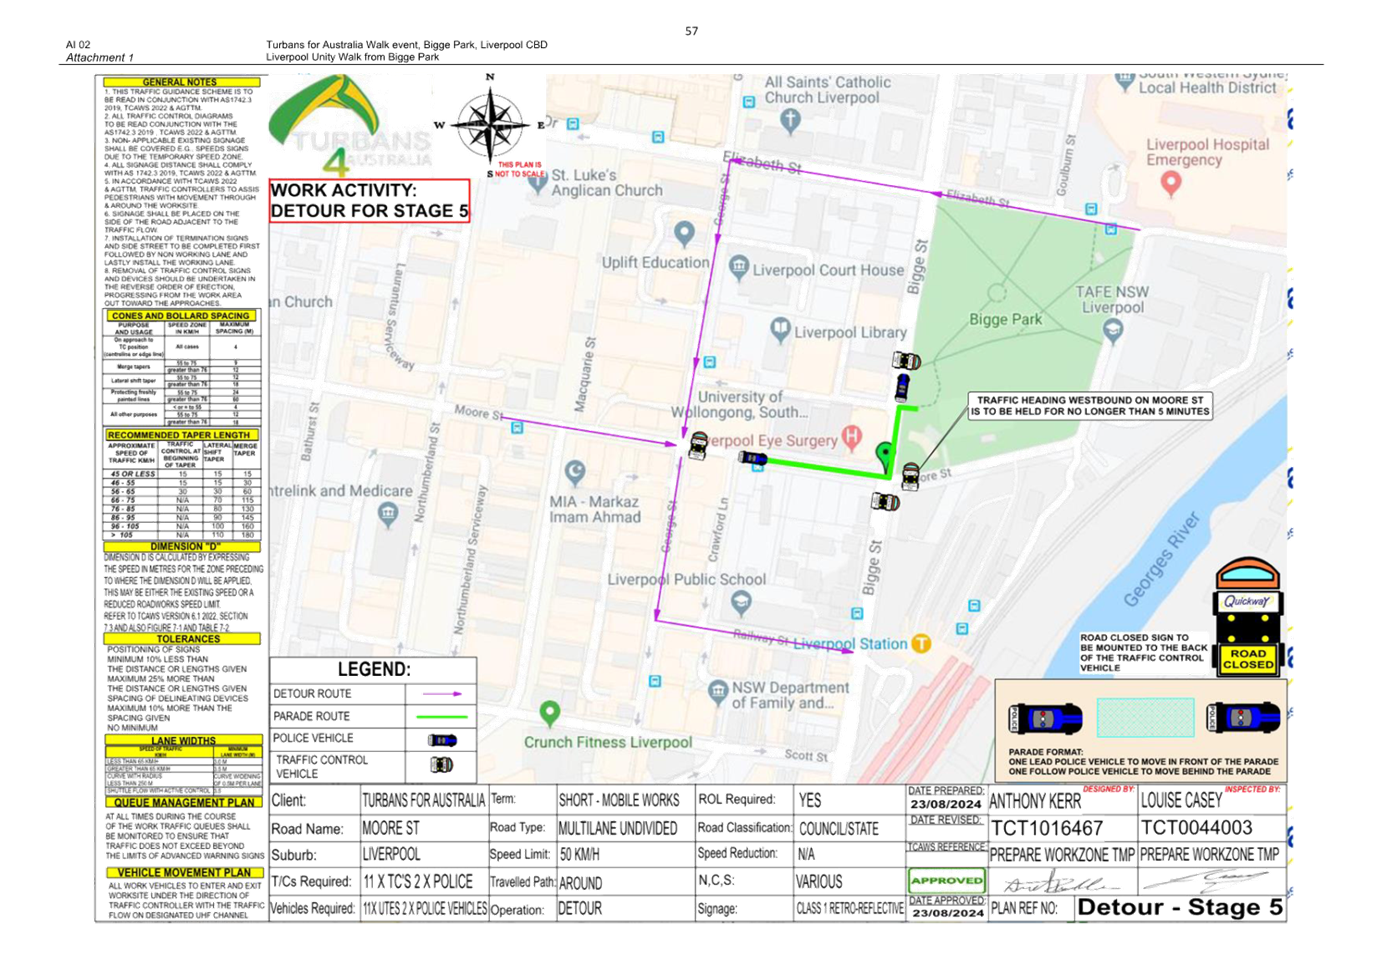Click the police vehicle on Bigge St
Viewport: 1382px width, 977px height.
902,386
